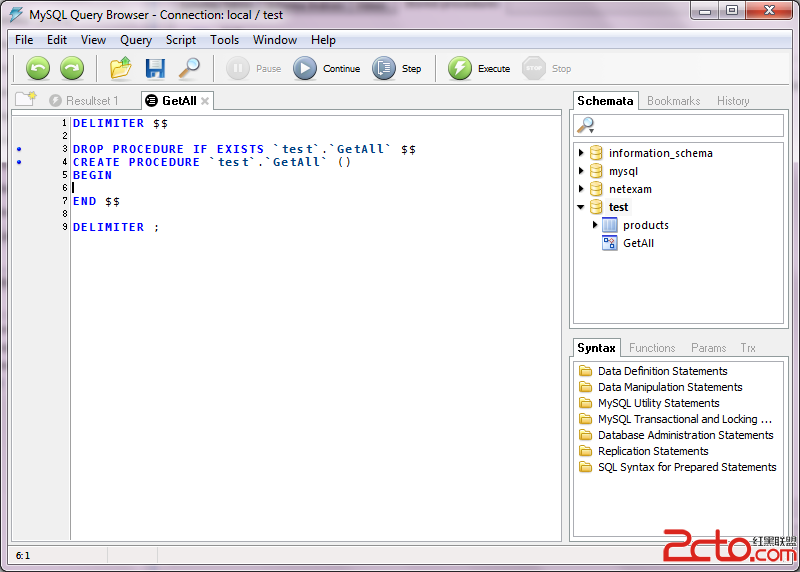The width and height of the screenshot is (800, 572).
Task: Click the new tab icon
Action: (x=26, y=99)
